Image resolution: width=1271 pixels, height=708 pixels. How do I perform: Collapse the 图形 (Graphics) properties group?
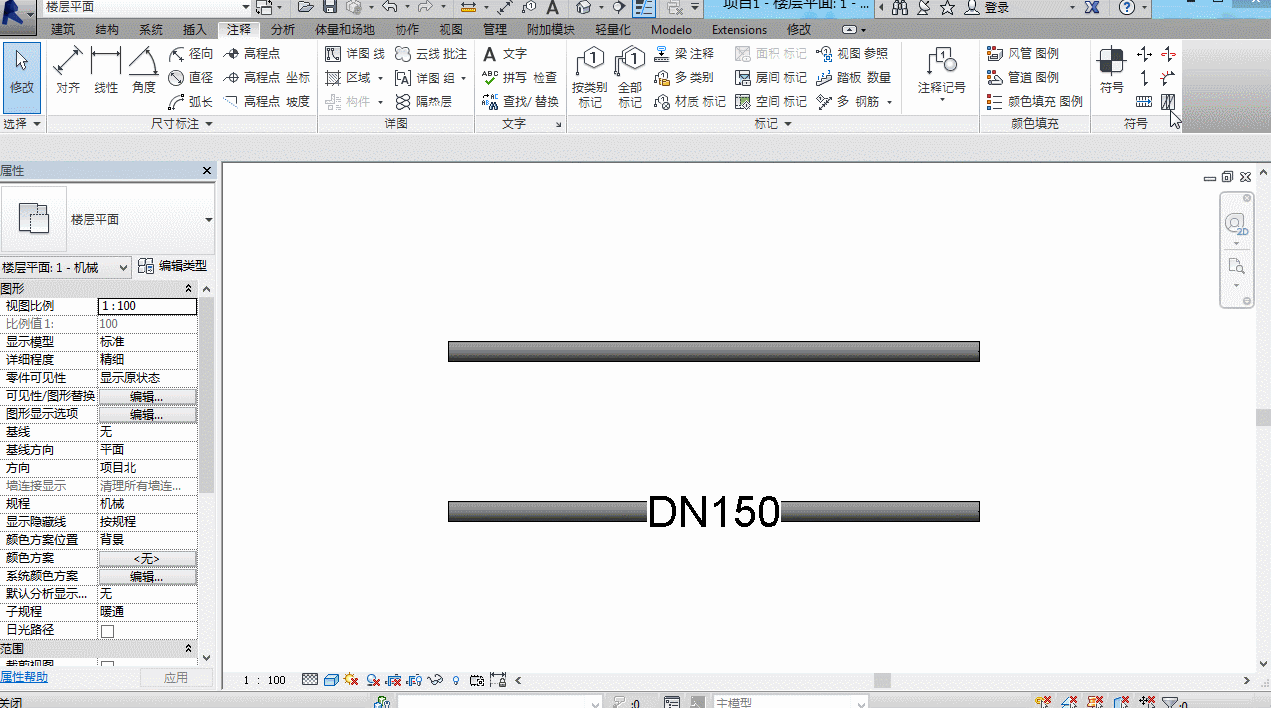click(189, 288)
